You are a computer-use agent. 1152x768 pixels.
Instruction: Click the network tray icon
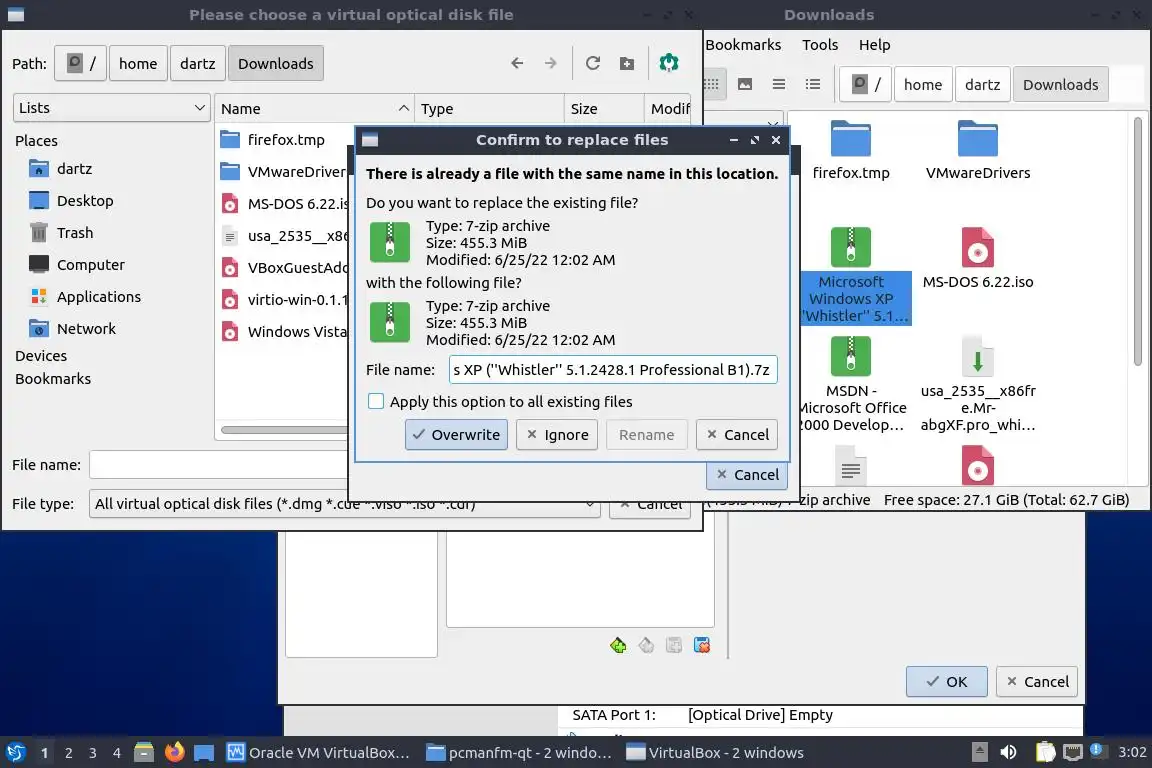1073,752
